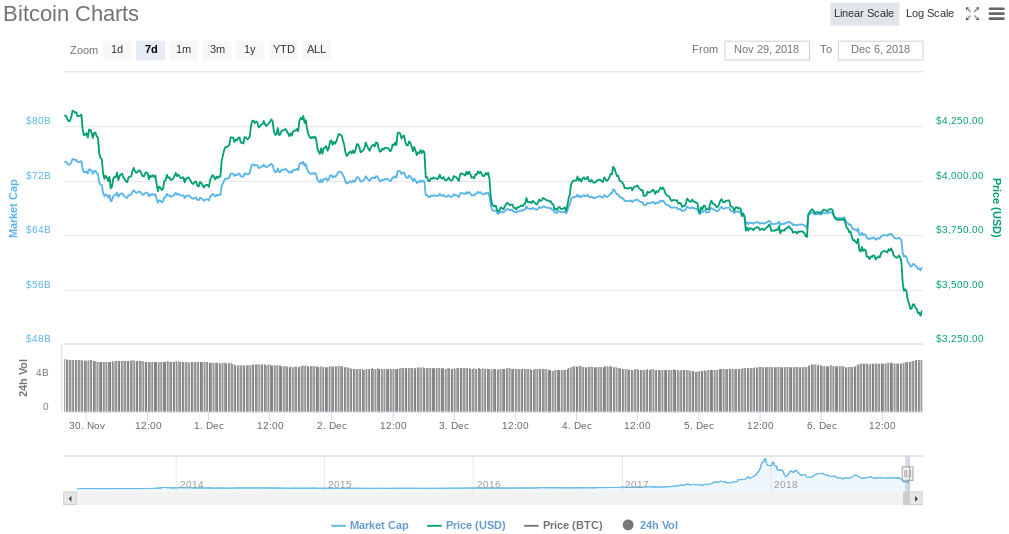
Task: Click the $72B market cap label
Action: tap(38, 176)
